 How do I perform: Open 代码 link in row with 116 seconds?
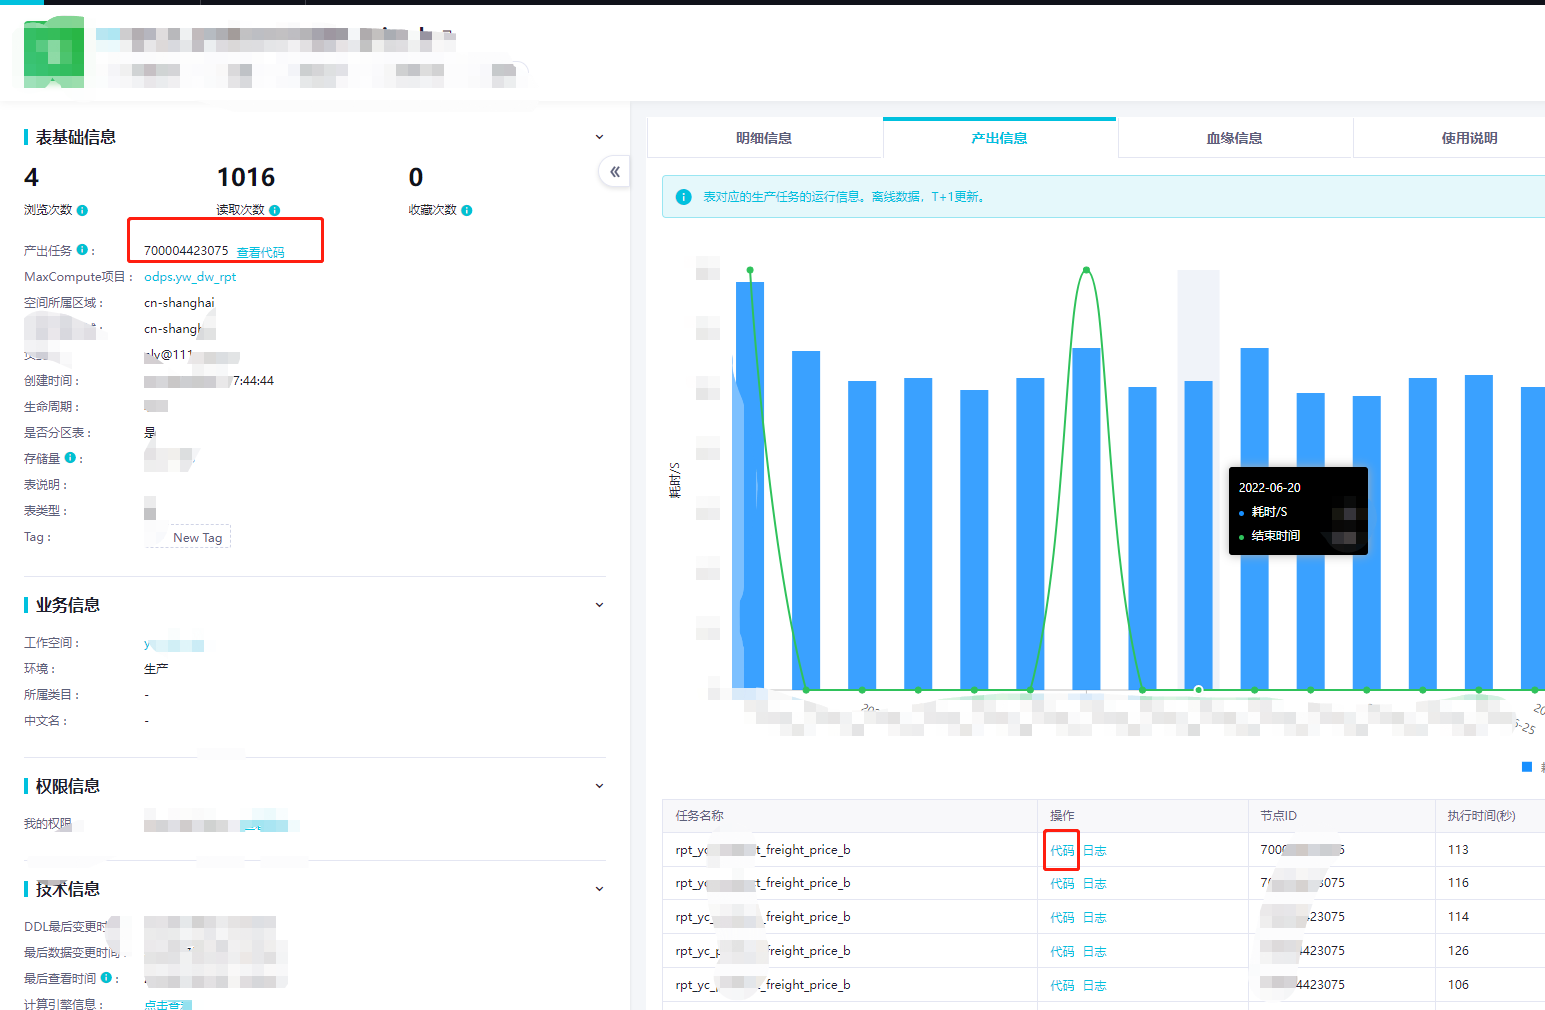(x=1062, y=883)
